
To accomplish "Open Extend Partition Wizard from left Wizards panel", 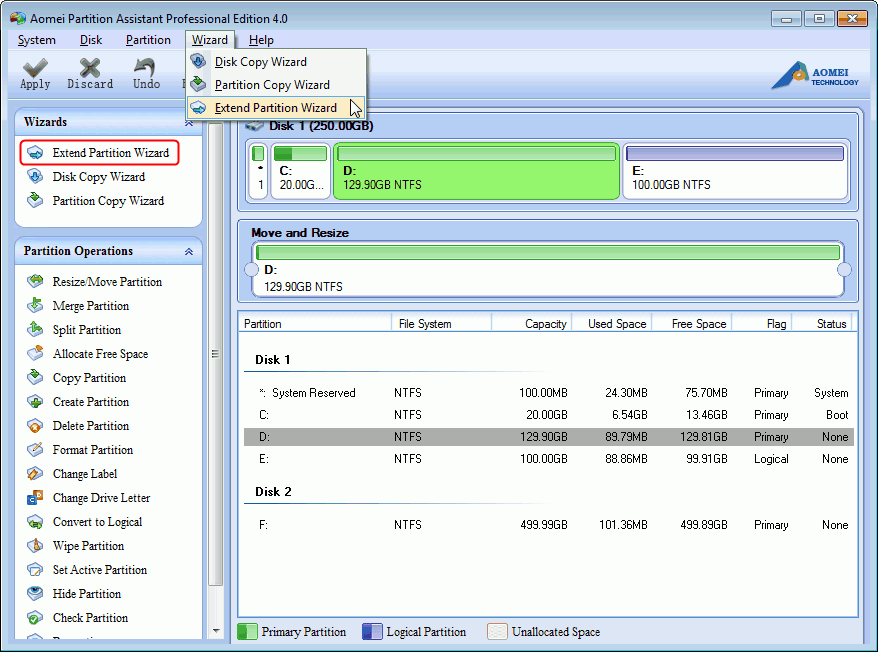I will 100,153.
